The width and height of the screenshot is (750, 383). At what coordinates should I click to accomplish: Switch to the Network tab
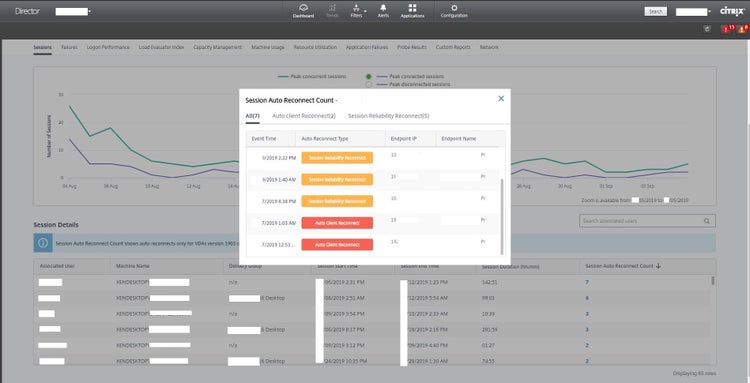click(489, 47)
